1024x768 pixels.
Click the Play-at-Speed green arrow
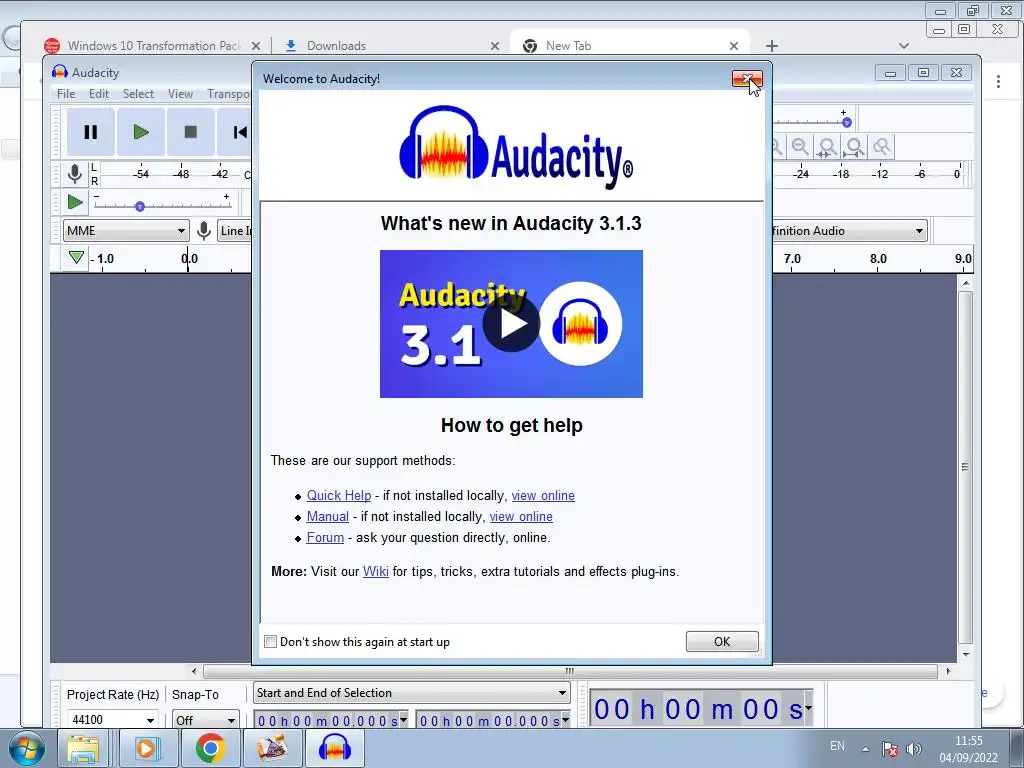click(76, 202)
